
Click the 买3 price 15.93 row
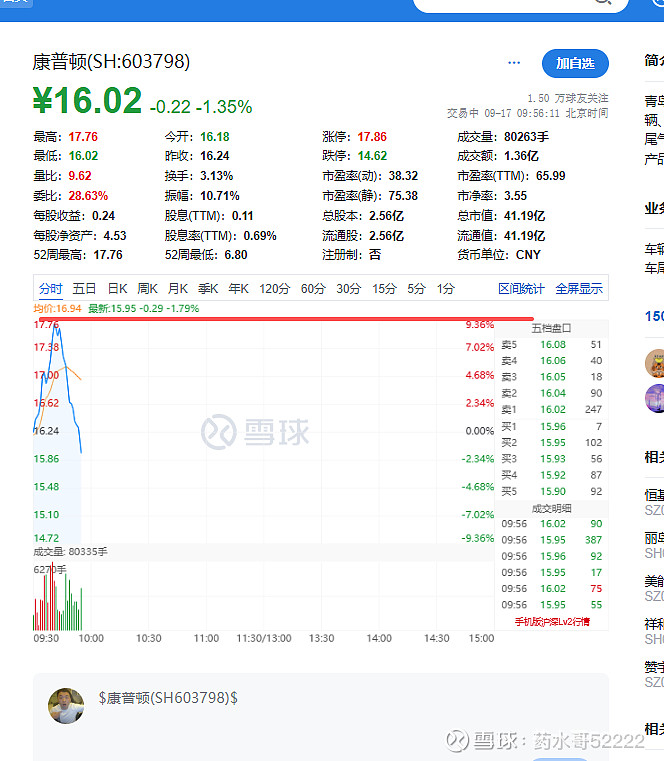point(551,459)
